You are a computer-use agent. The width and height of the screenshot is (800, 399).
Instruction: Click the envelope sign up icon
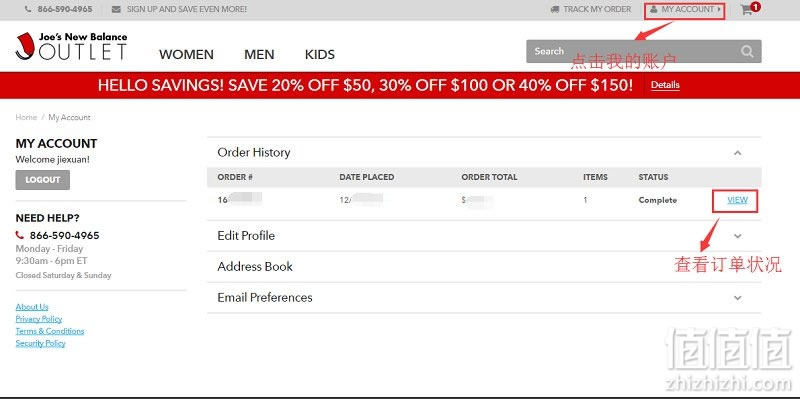tap(116, 9)
